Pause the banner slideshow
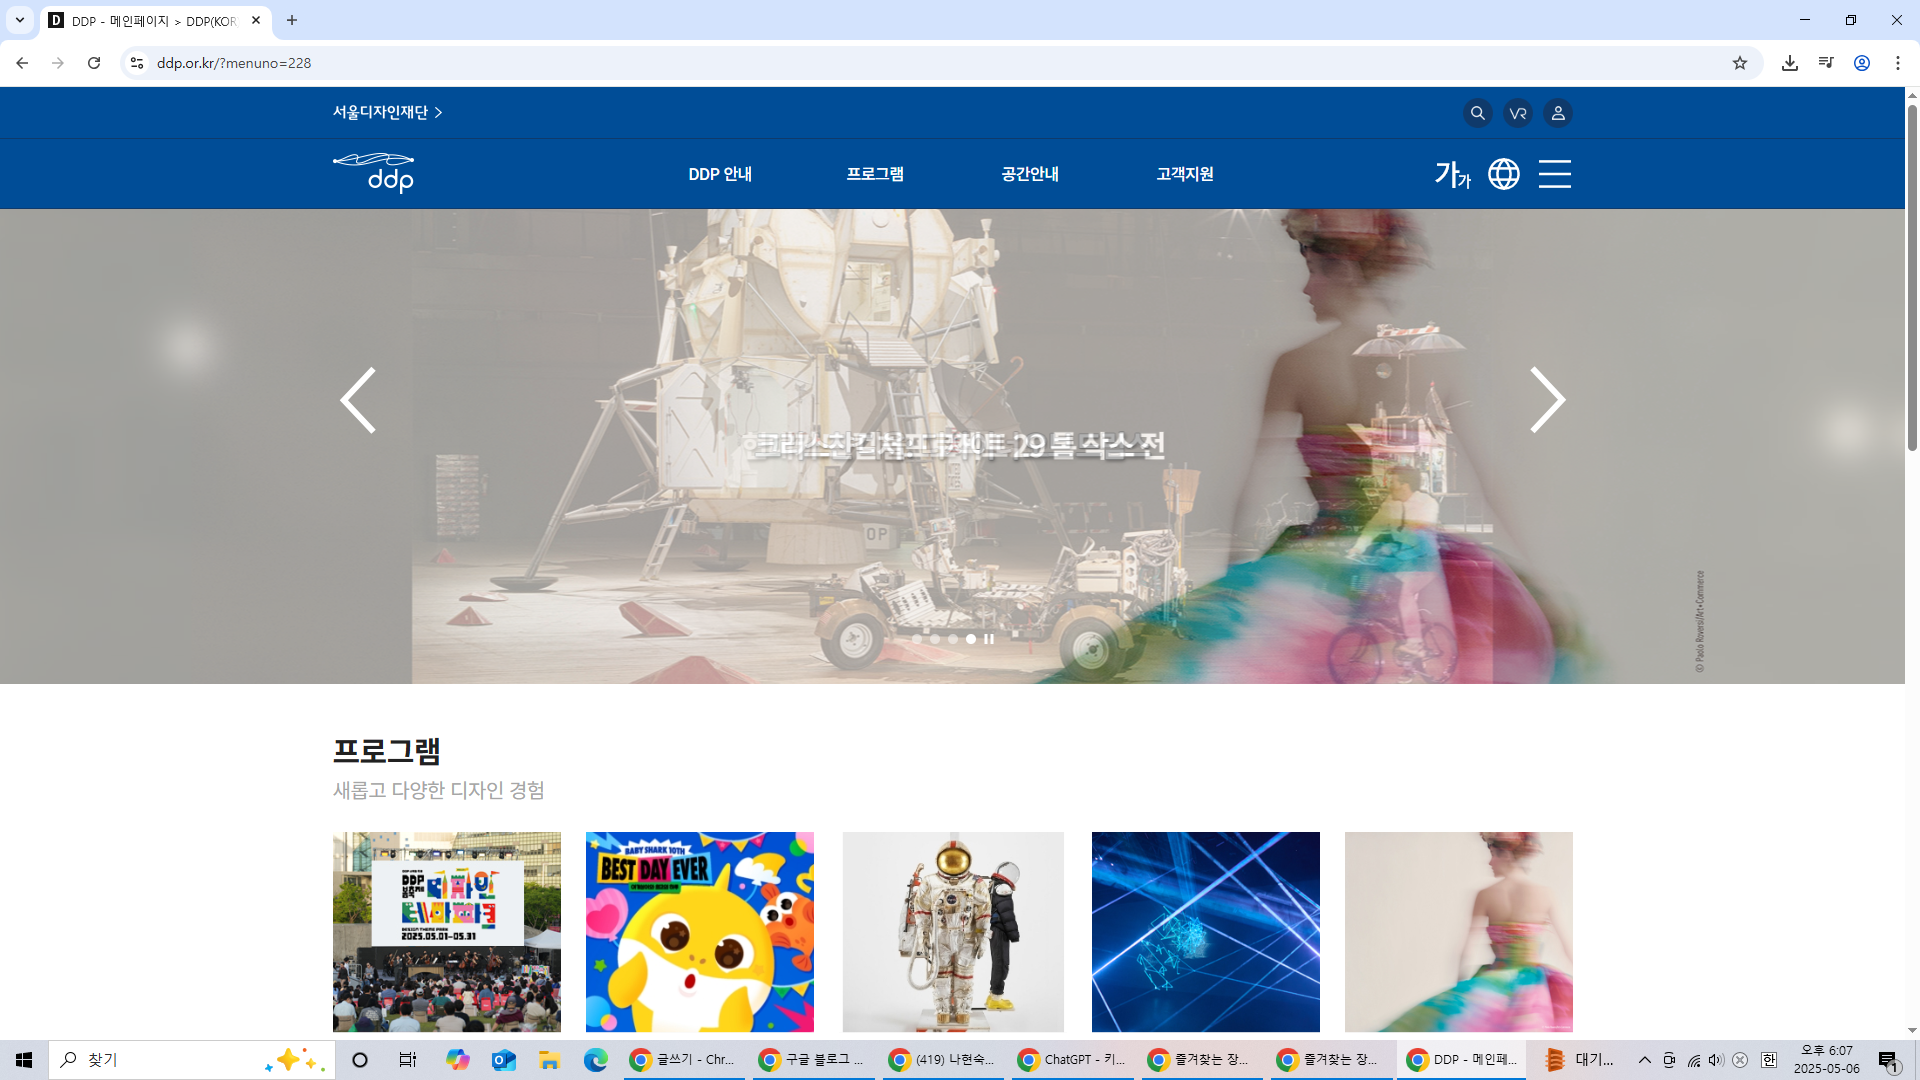Screen dimensions: 1920x1080 coord(989,639)
